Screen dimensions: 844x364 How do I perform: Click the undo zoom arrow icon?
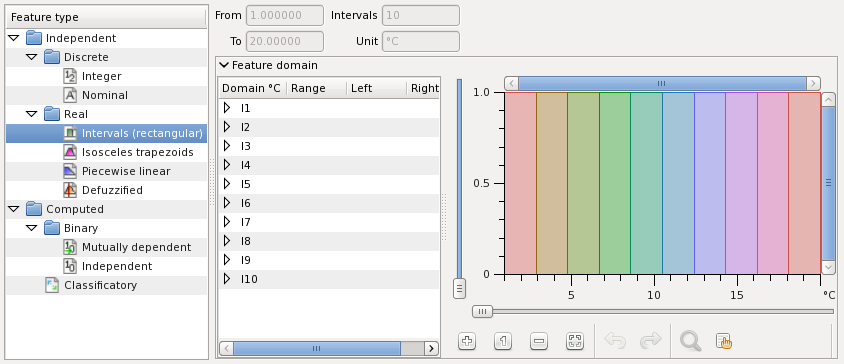[x=615, y=340]
